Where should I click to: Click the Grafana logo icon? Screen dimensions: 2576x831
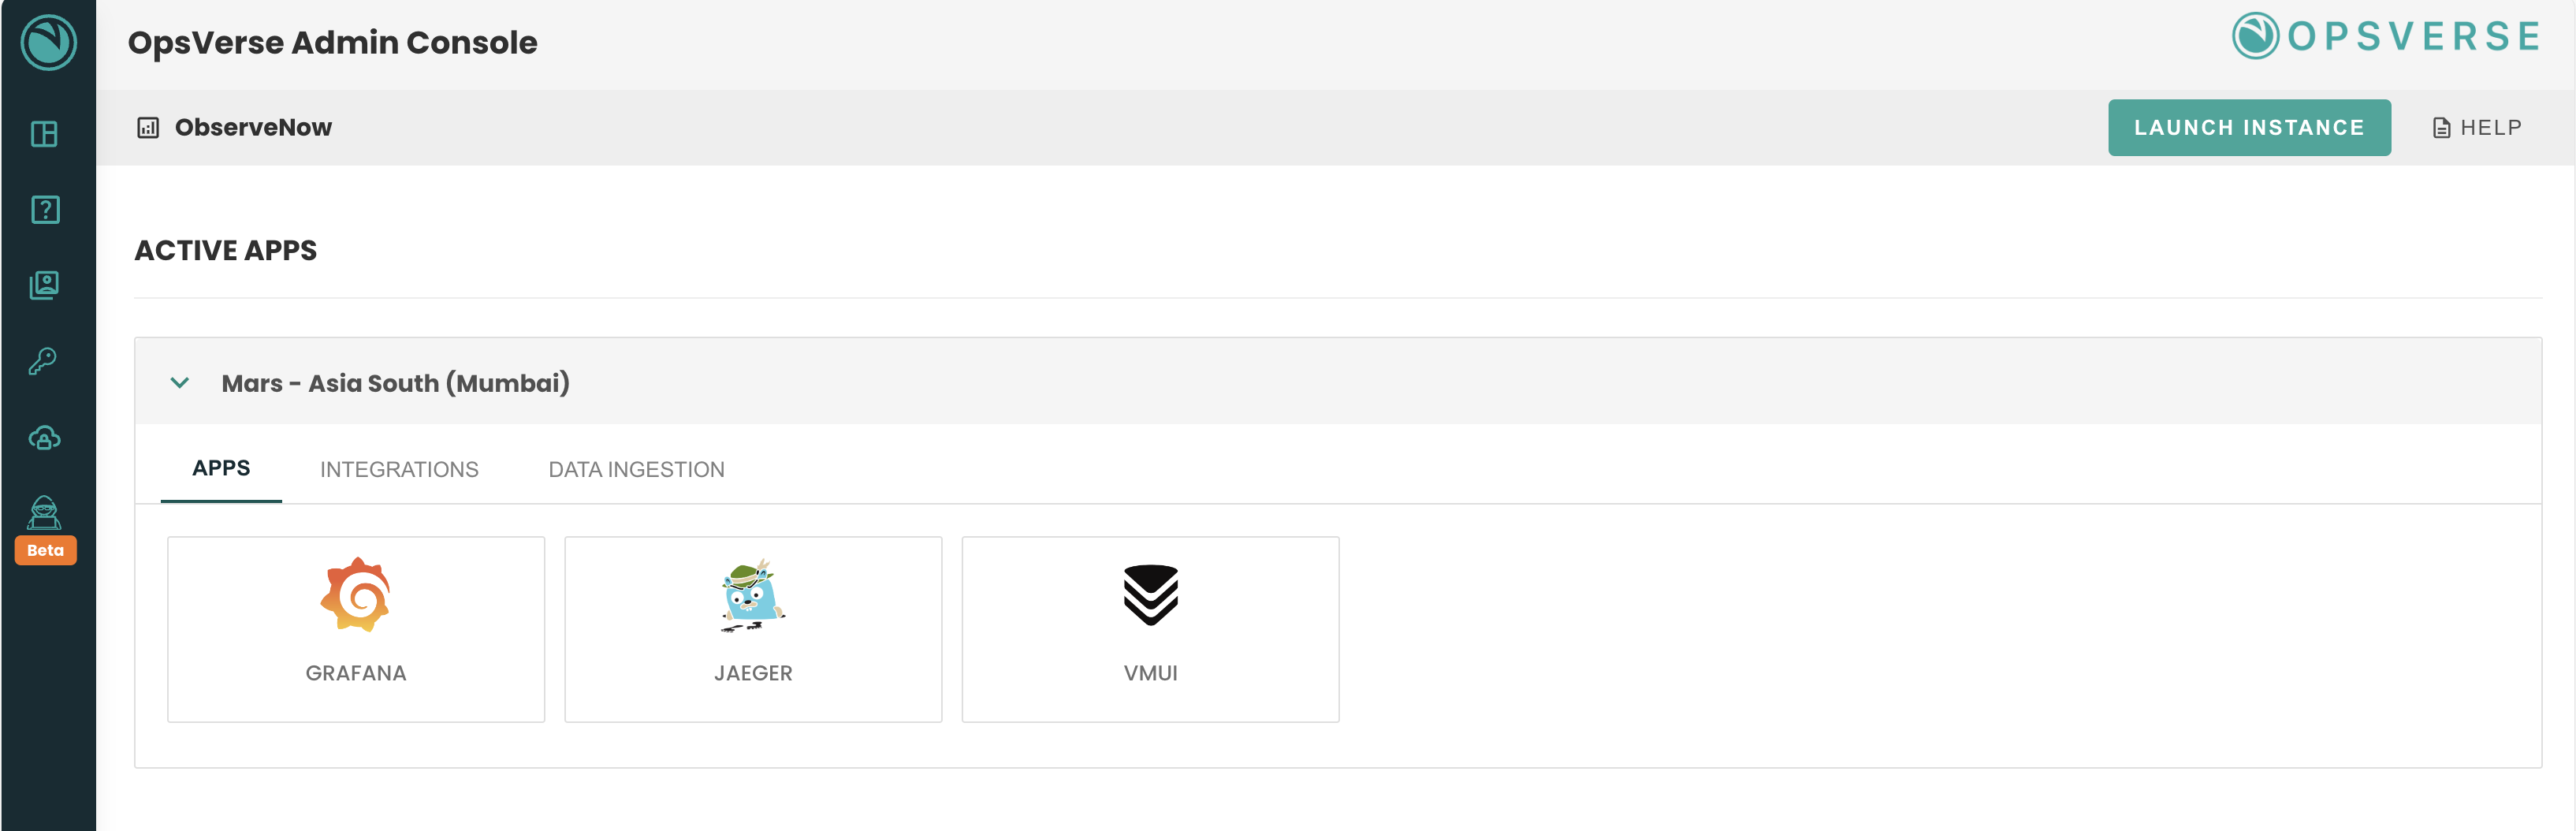[x=355, y=594]
